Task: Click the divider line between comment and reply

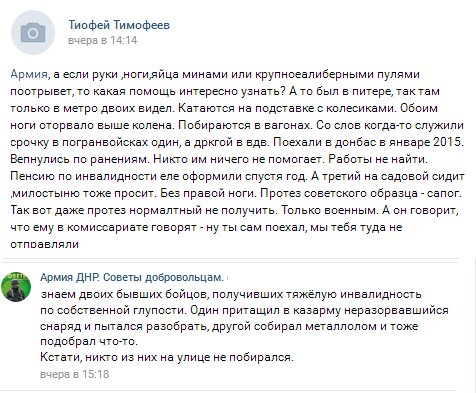Action: [231, 258]
